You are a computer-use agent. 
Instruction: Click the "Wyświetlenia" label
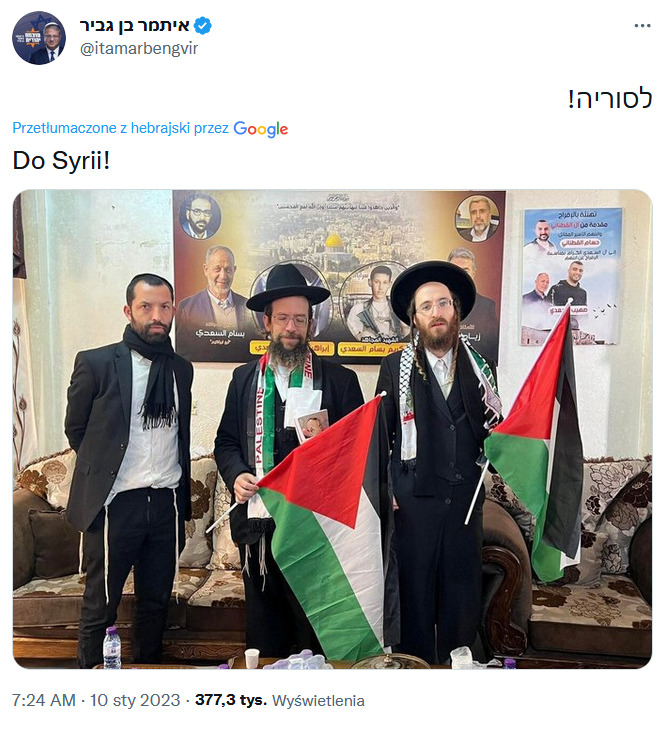[318, 701]
